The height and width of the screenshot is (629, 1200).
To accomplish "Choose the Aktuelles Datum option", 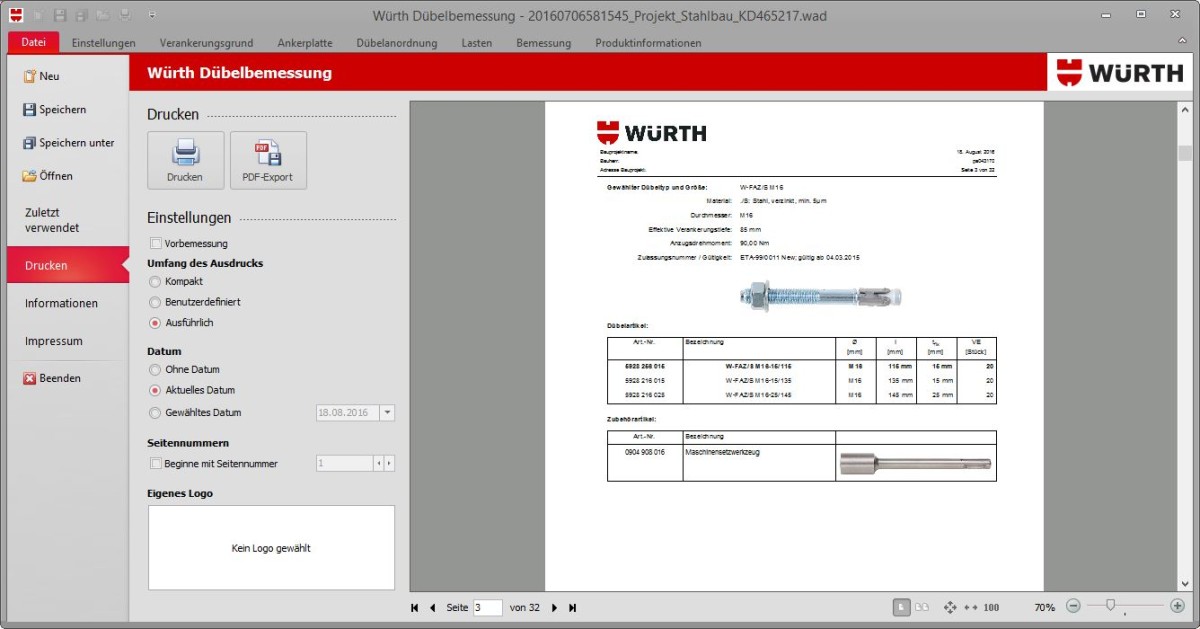I will click(155, 390).
